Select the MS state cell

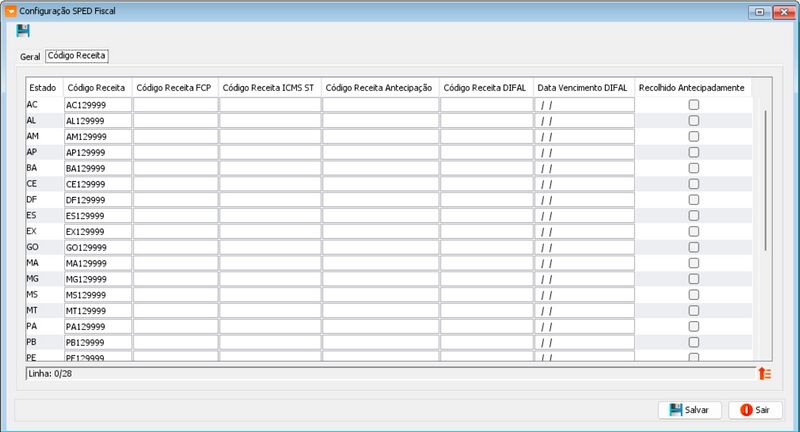pyautogui.click(x=44, y=294)
